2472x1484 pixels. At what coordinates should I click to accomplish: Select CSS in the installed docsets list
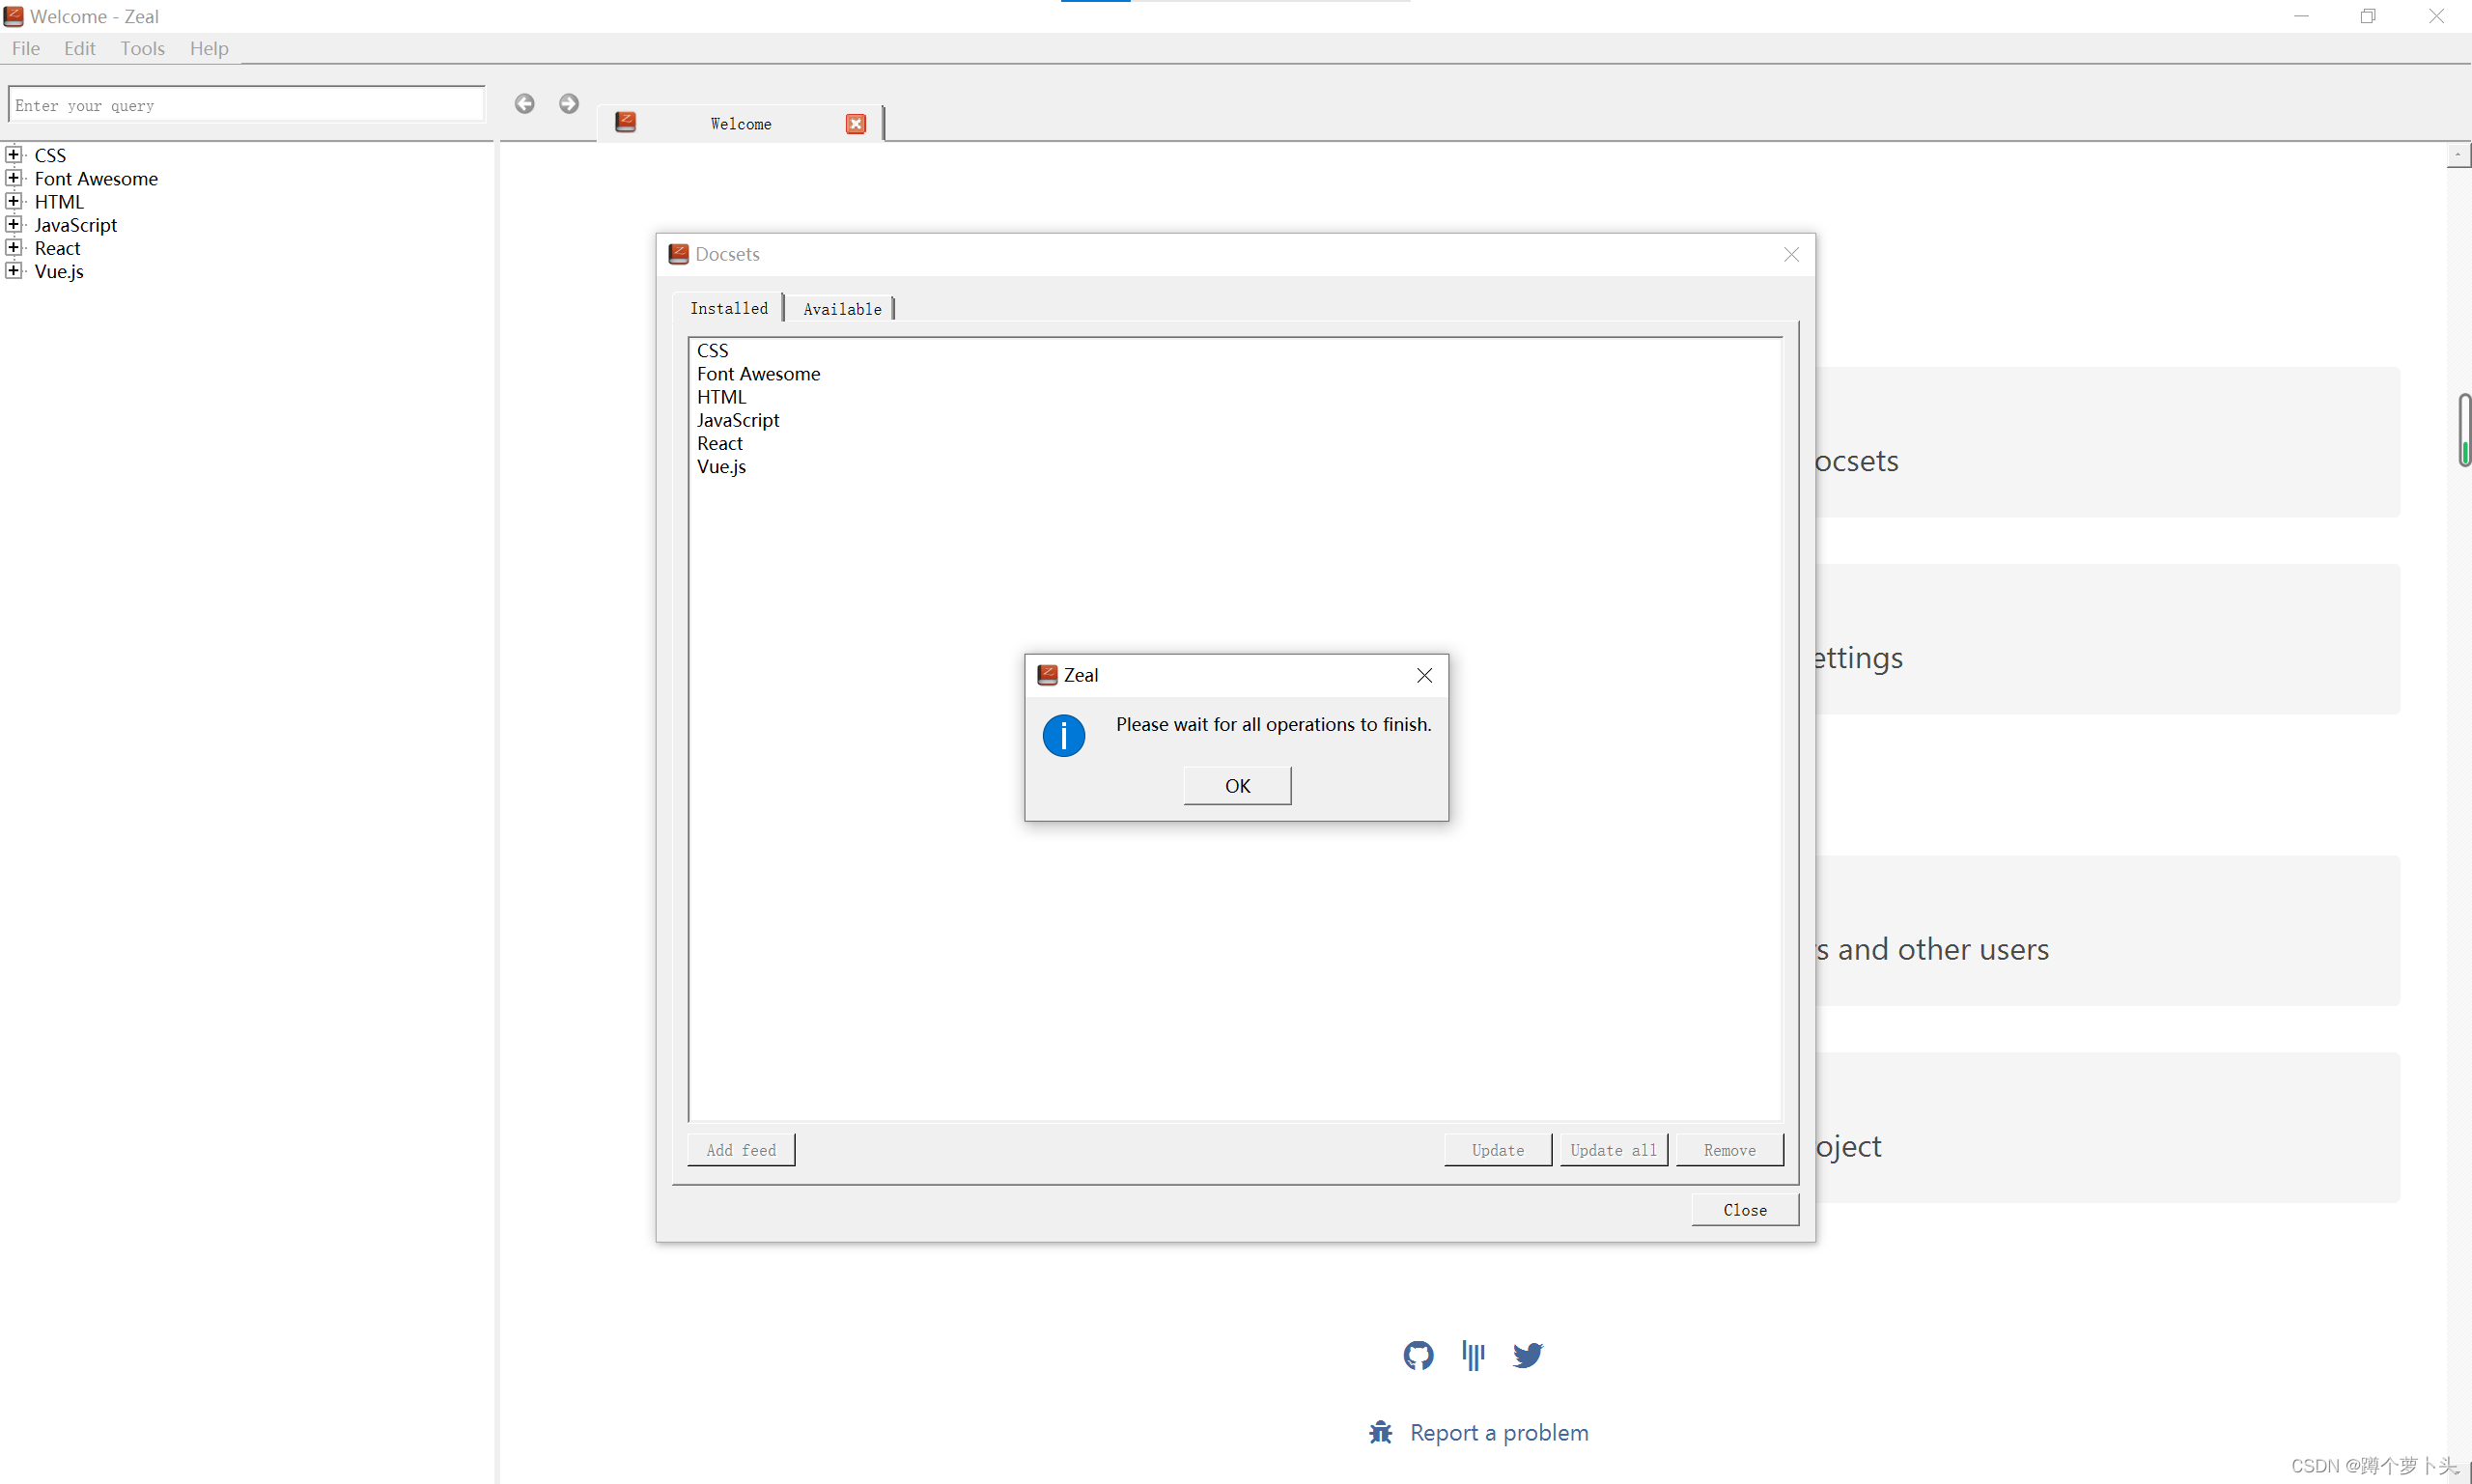tap(713, 351)
